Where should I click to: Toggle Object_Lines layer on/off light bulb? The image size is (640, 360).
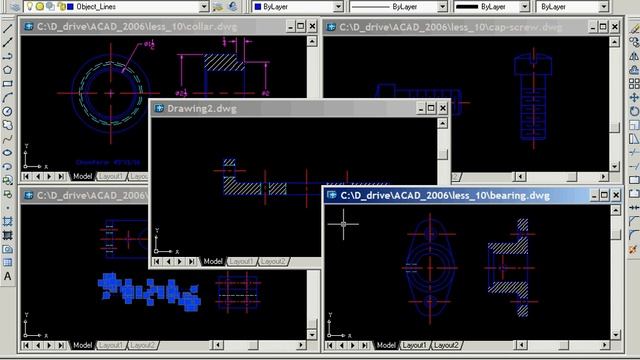[30, 7]
